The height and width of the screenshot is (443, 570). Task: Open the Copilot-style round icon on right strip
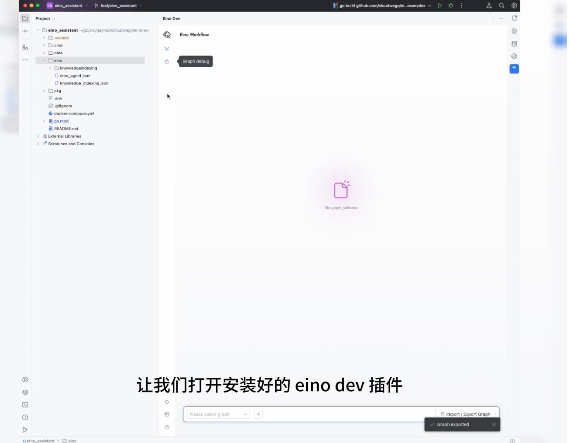click(514, 56)
